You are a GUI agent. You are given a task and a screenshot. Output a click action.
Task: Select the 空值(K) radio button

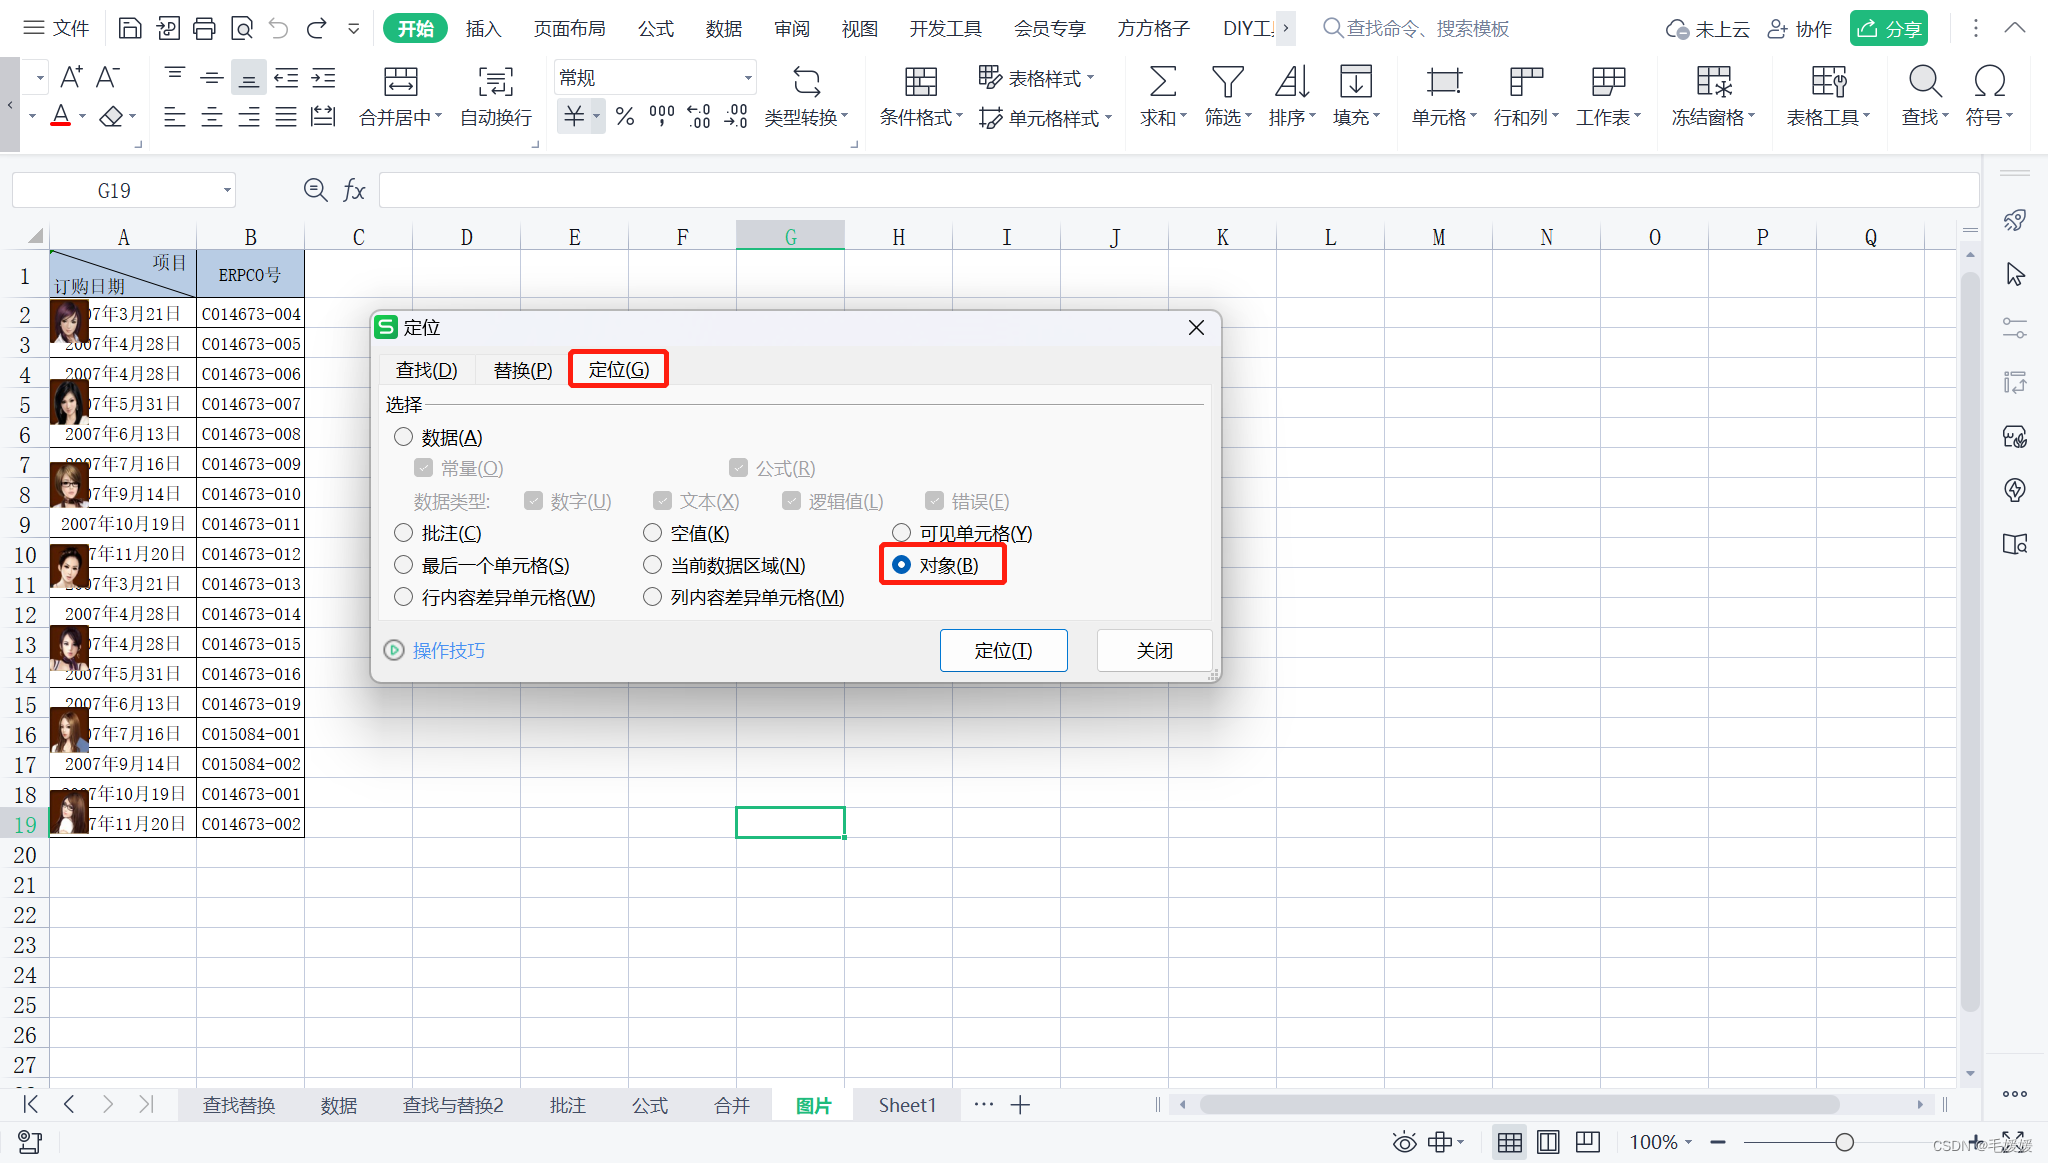point(653,533)
